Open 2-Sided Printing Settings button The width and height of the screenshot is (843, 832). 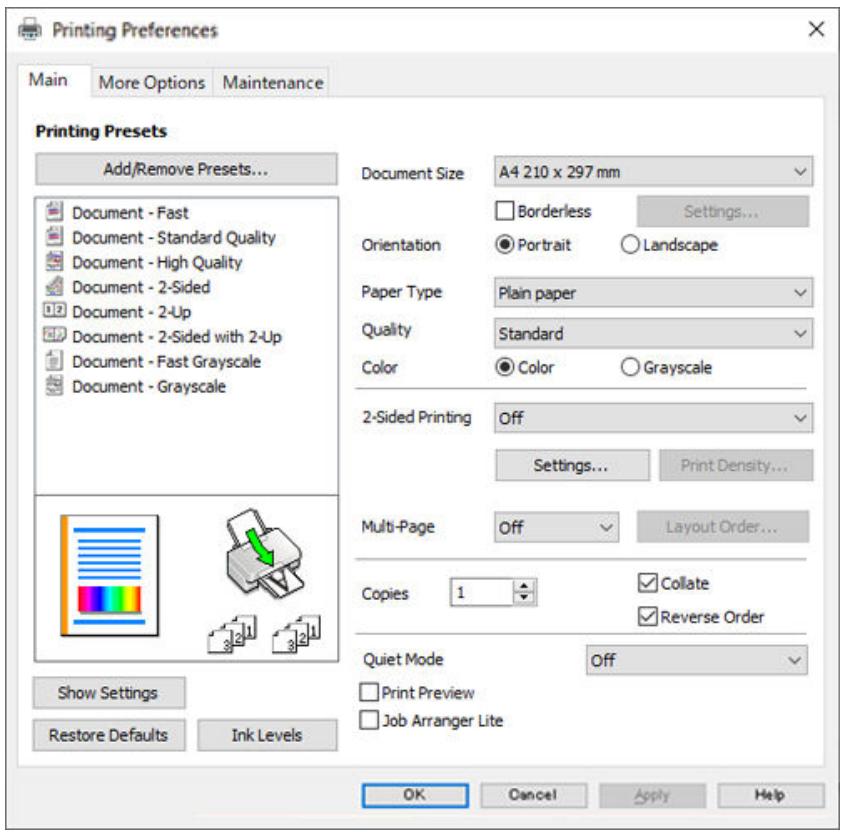coord(572,465)
